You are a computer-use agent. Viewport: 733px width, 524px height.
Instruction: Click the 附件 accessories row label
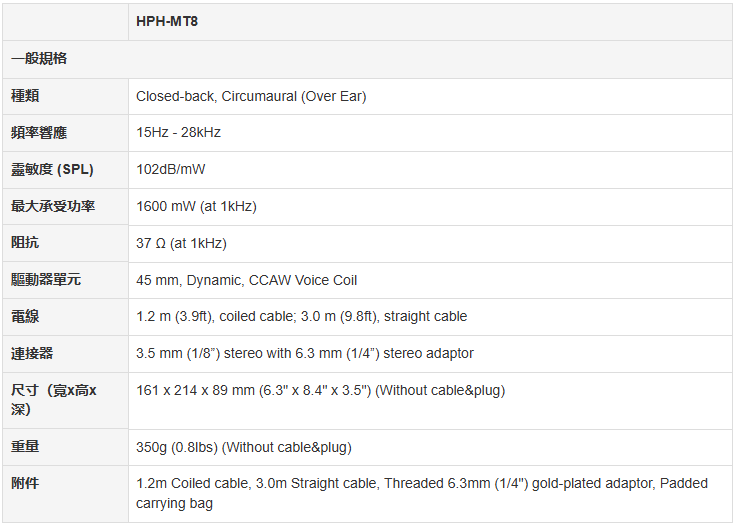[x=25, y=484]
